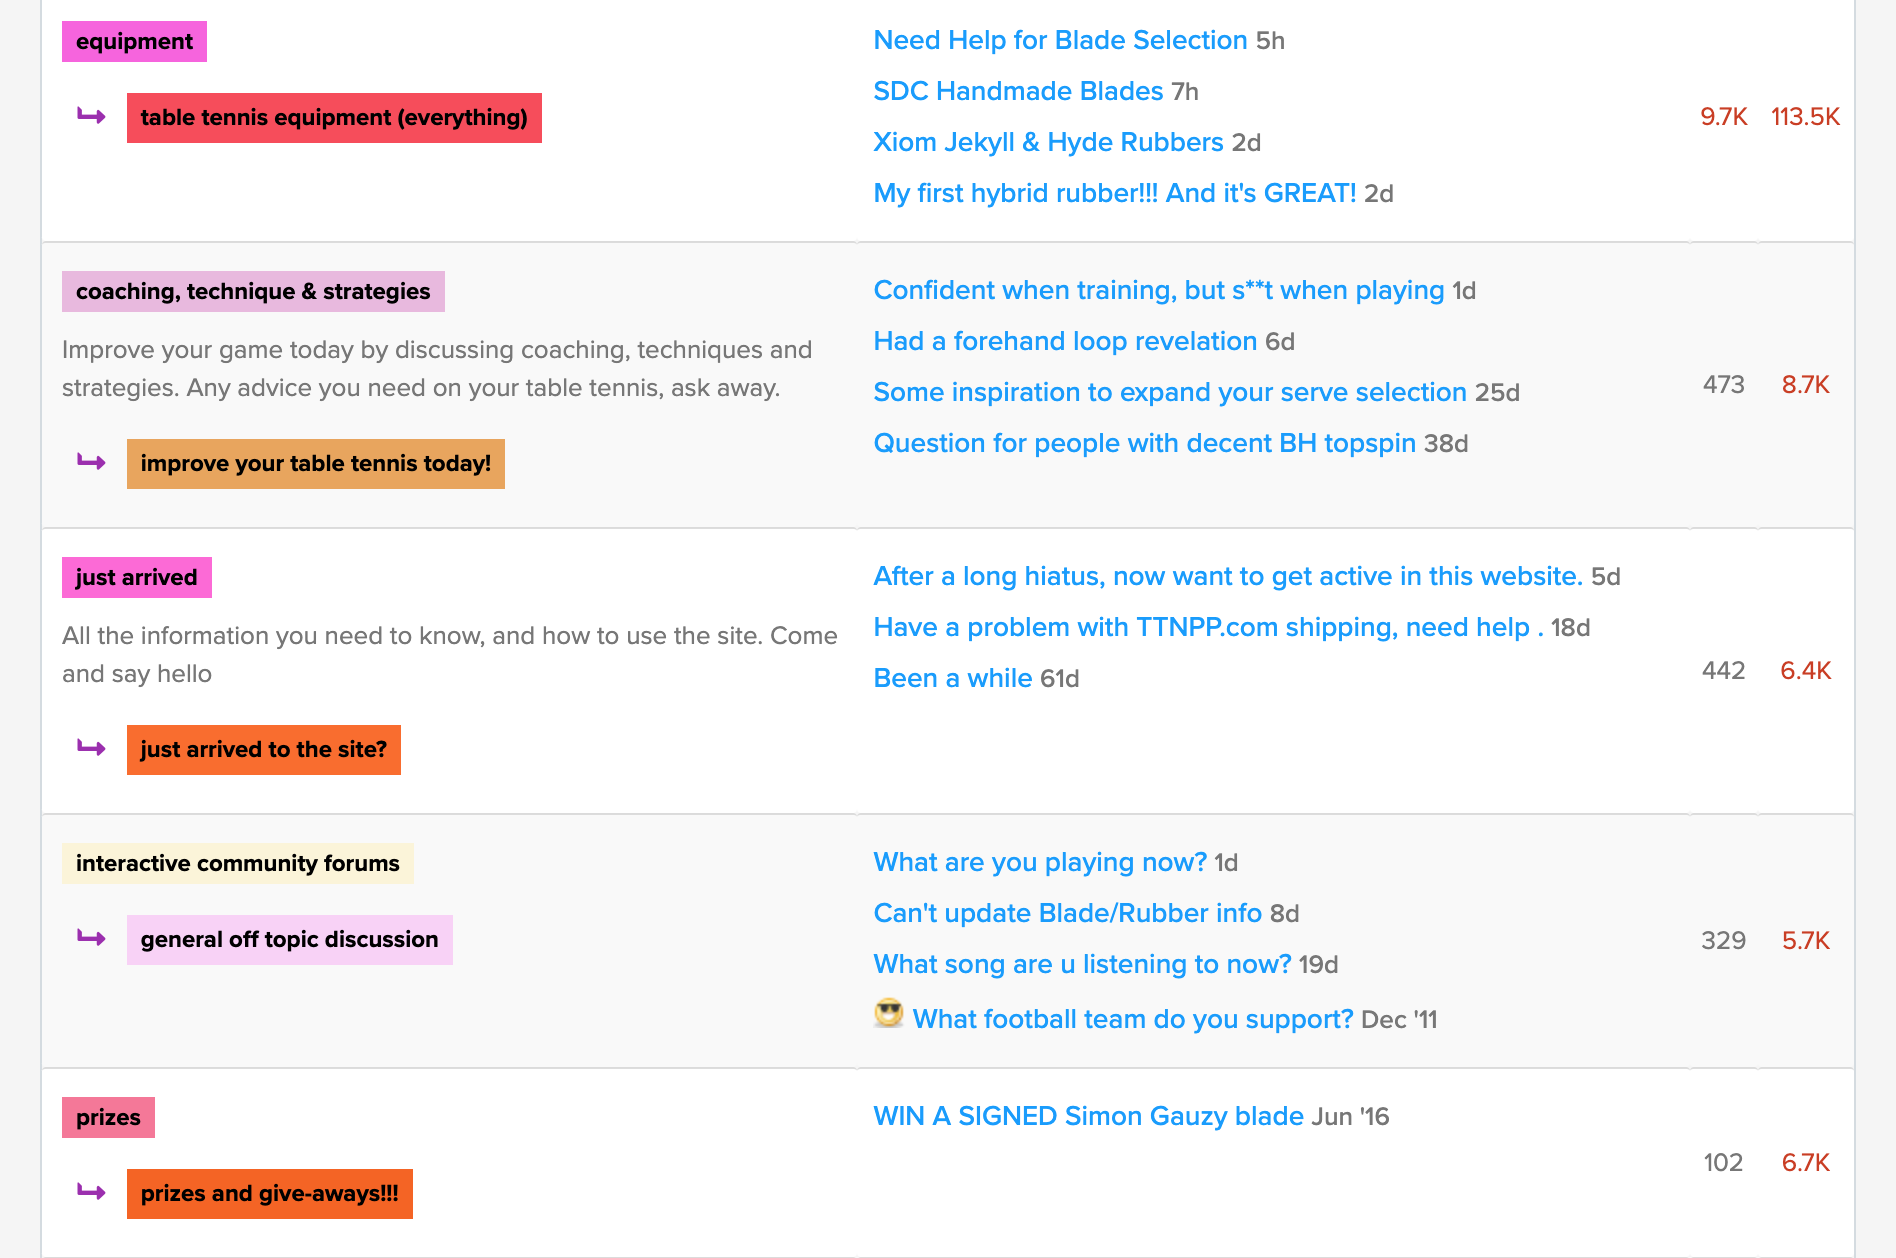Click the 442 topics count
1896x1258 pixels.
click(1724, 671)
